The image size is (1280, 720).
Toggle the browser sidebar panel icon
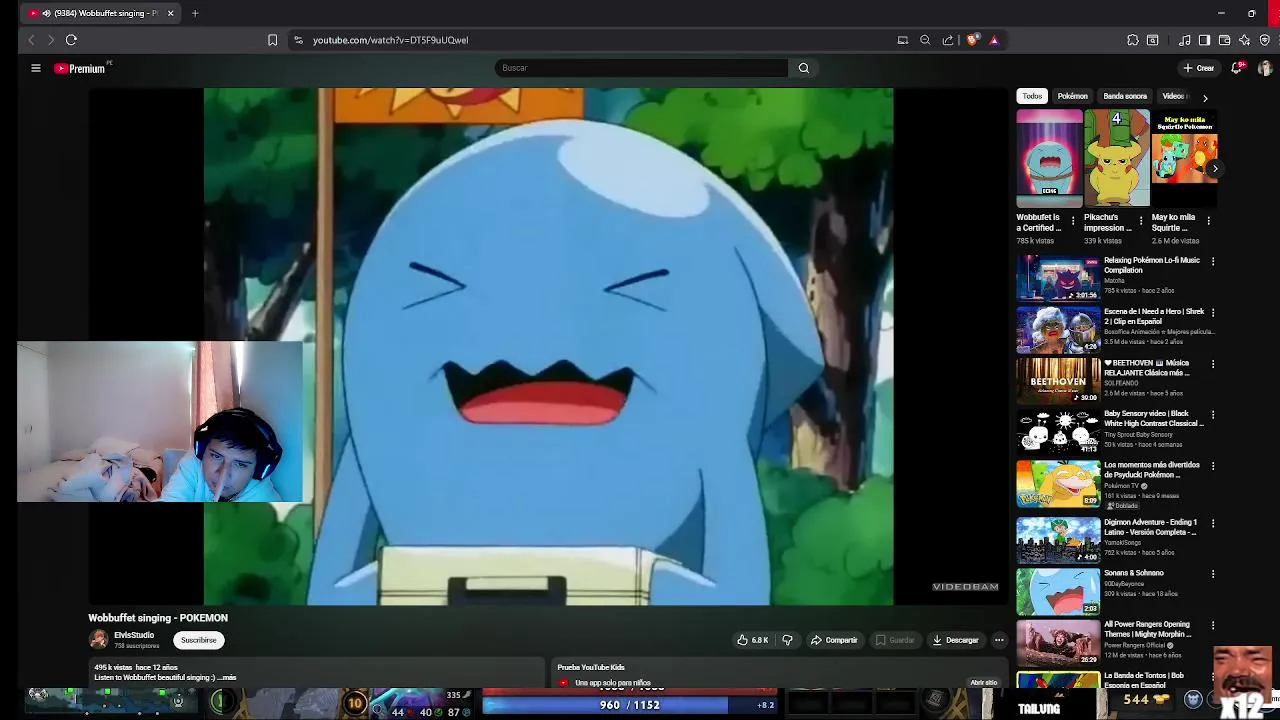pos(1204,40)
